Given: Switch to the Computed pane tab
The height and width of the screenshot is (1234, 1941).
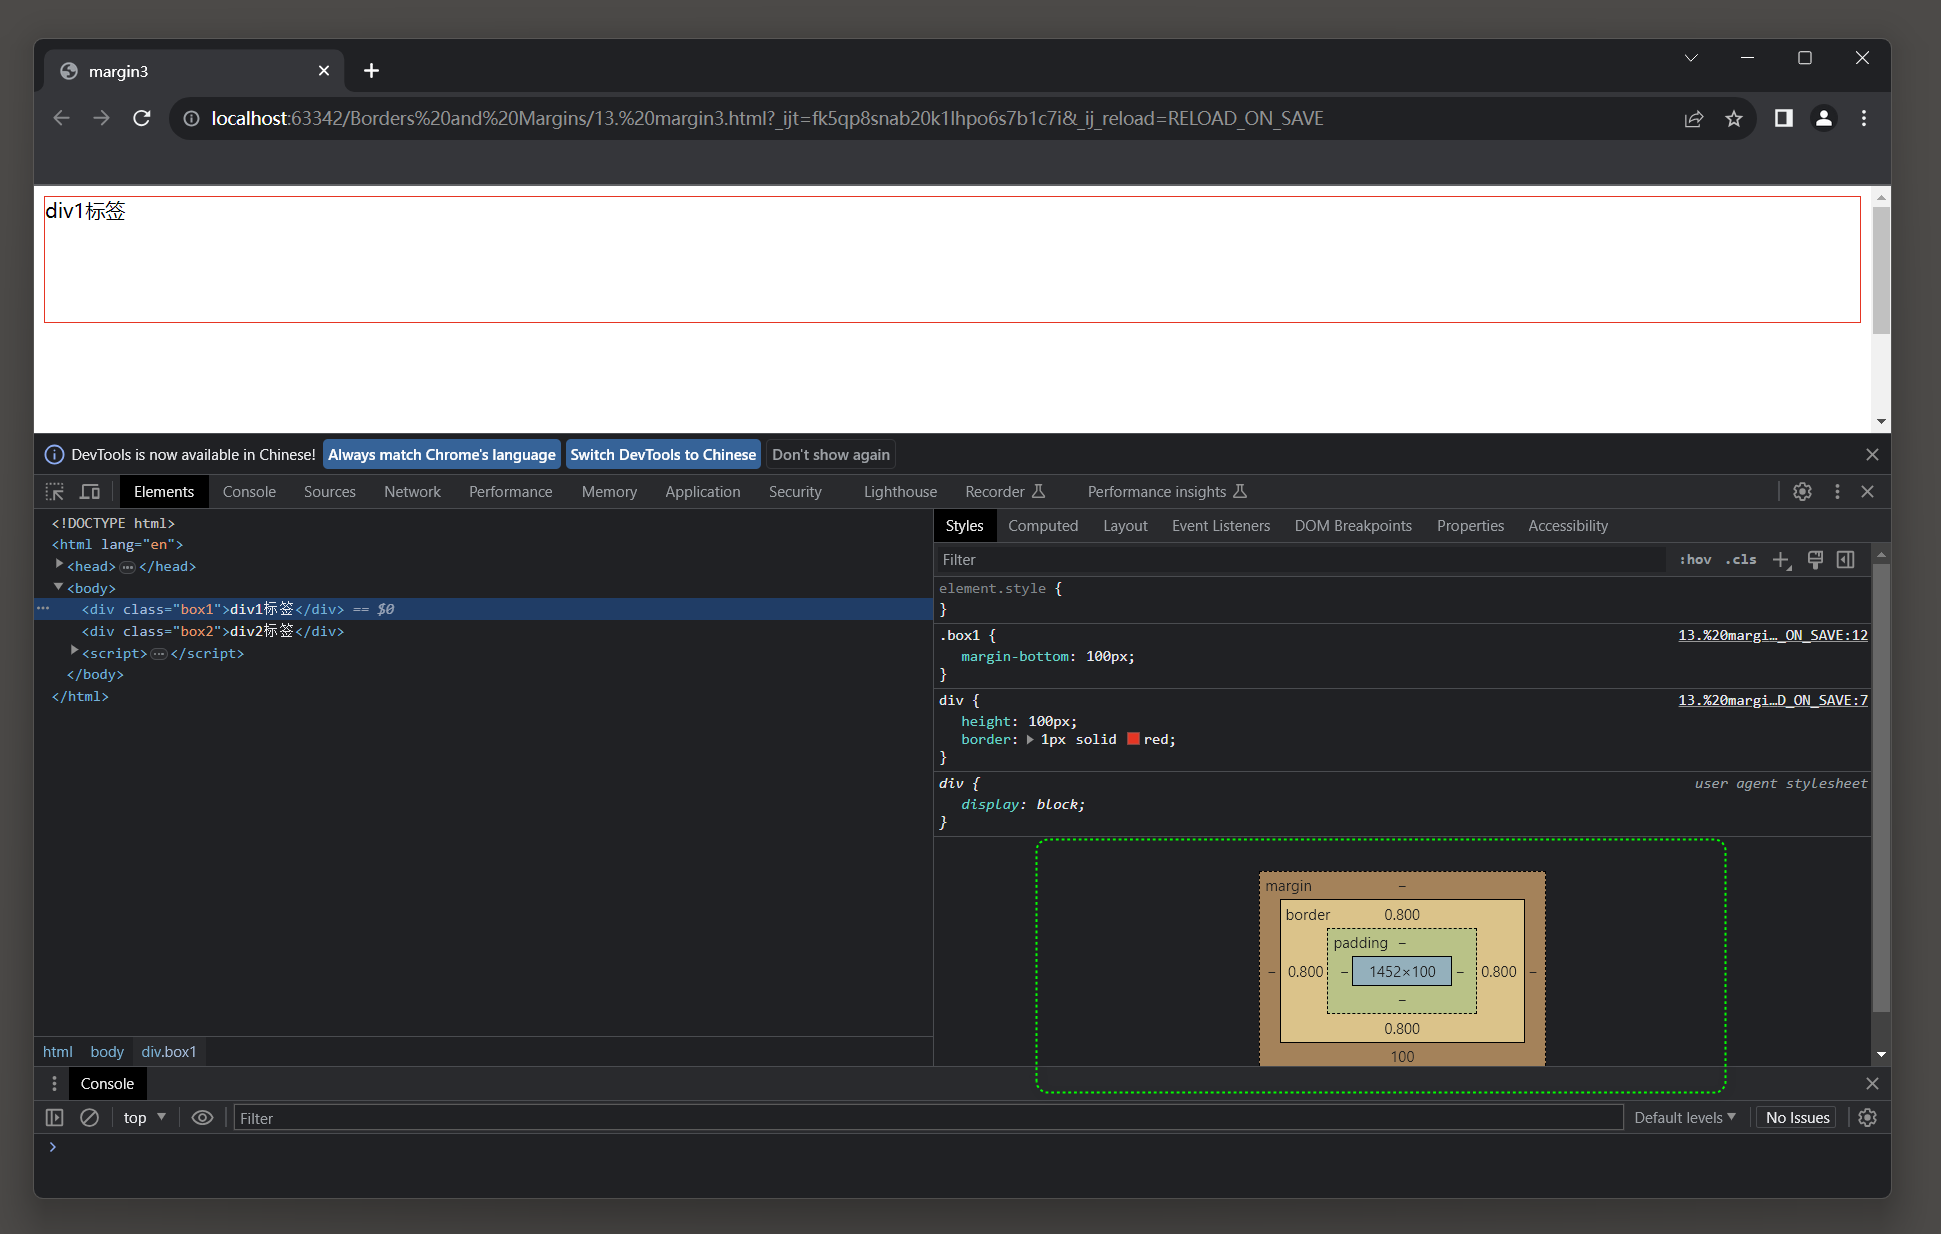Looking at the screenshot, I should 1043,526.
